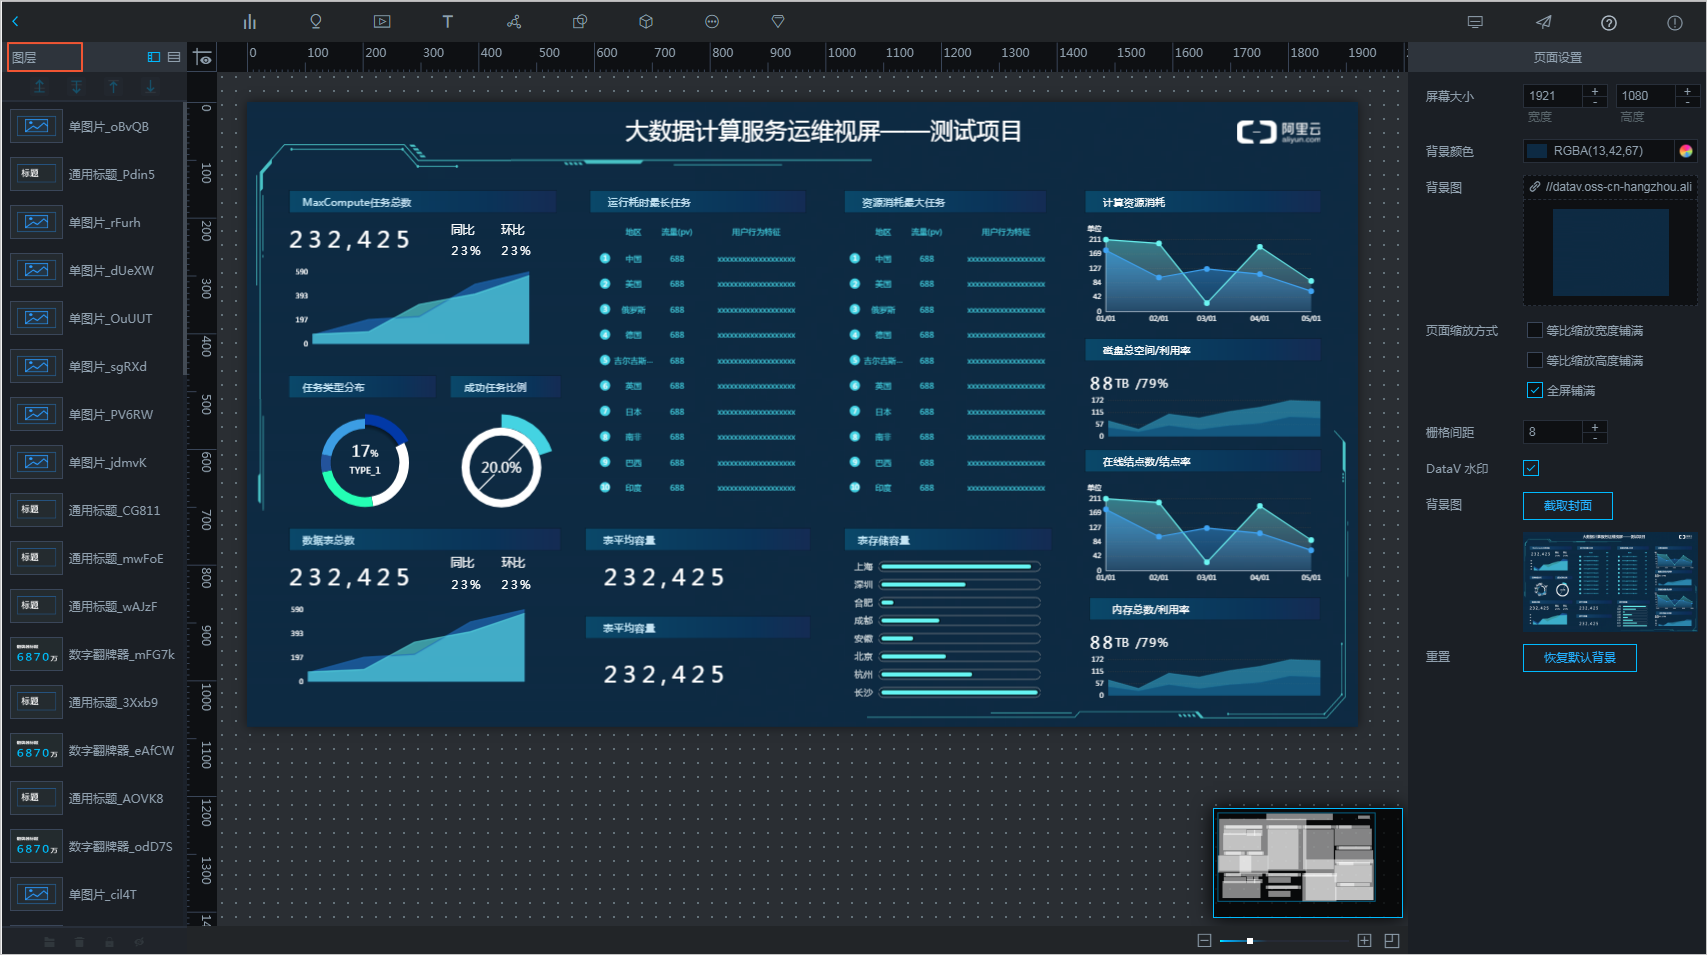1707x955 pixels.
Task: Increase the screen width value
Action: pos(1595,91)
